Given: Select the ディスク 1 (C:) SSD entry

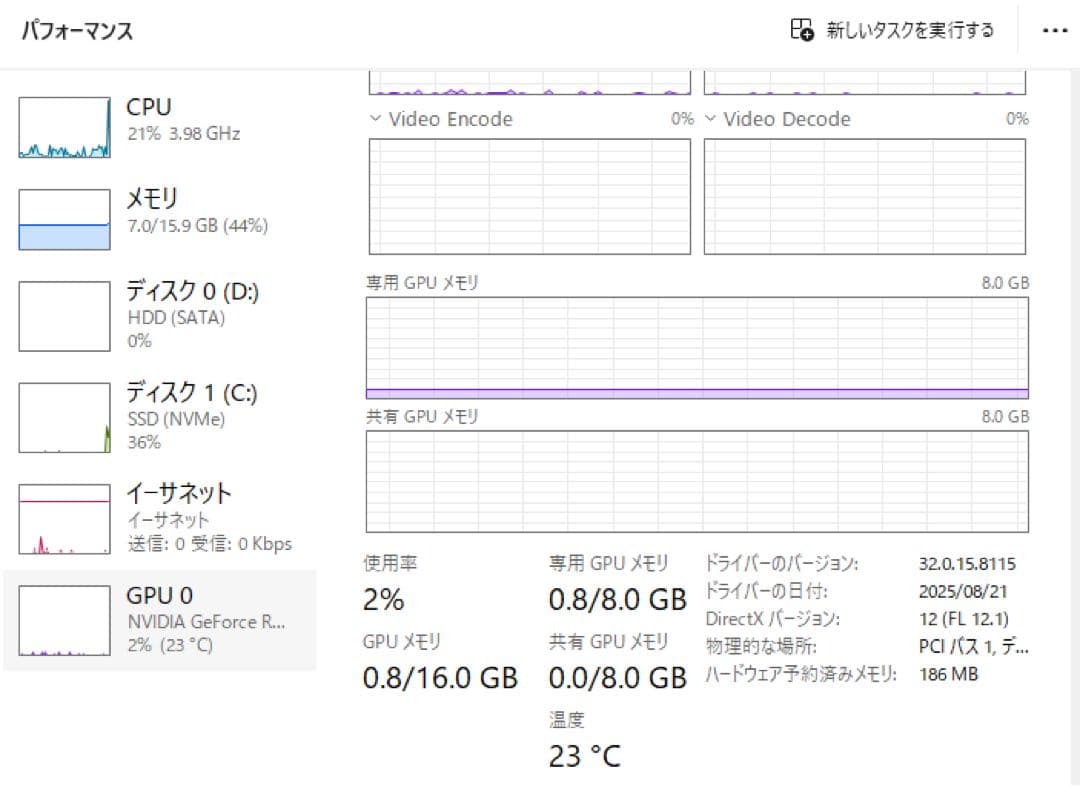Looking at the screenshot, I should (191, 393).
